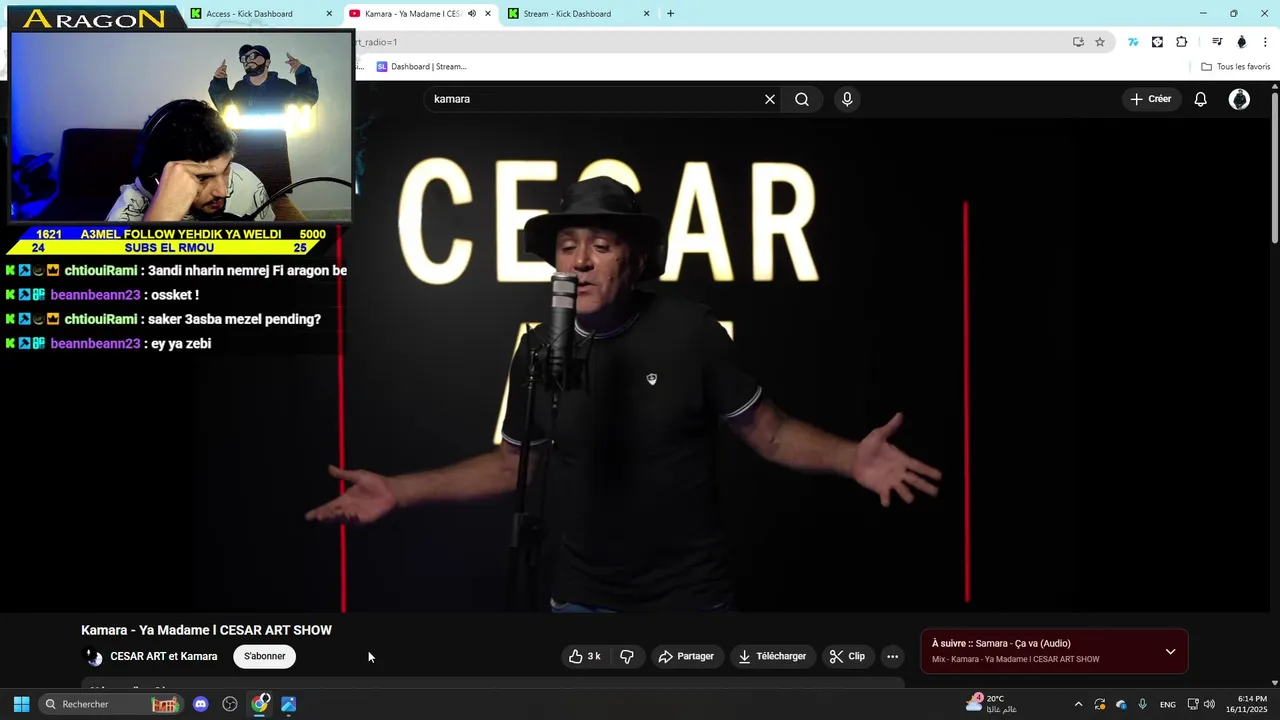
Task: Click the browser address bar
Action: click(710, 42)
